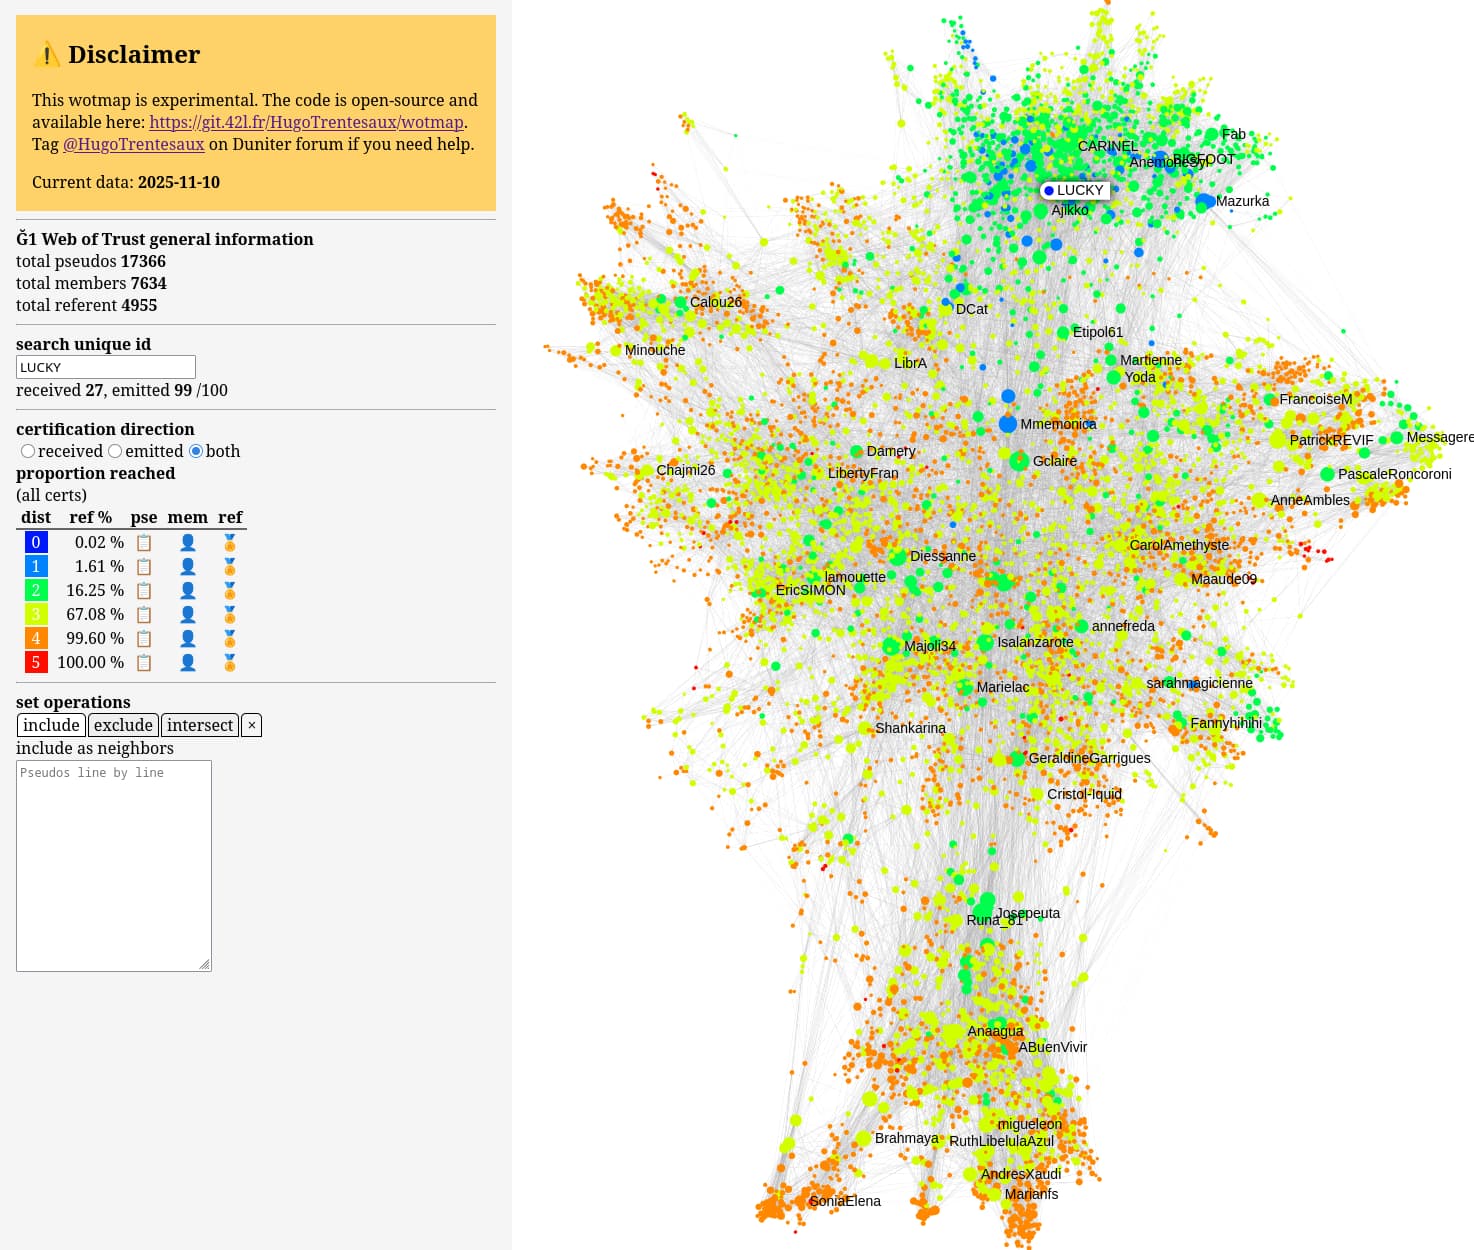Screen dimensions: 1474x1250
Task: Open the @HugoTrentesaux forum profile link
Action: [x=134, y=144]
